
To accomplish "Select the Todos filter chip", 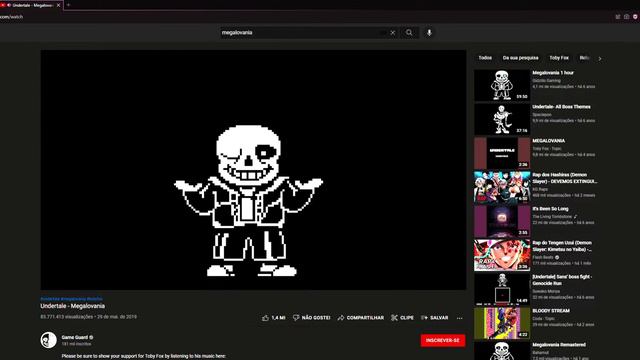I will click(x=485, y=58).
